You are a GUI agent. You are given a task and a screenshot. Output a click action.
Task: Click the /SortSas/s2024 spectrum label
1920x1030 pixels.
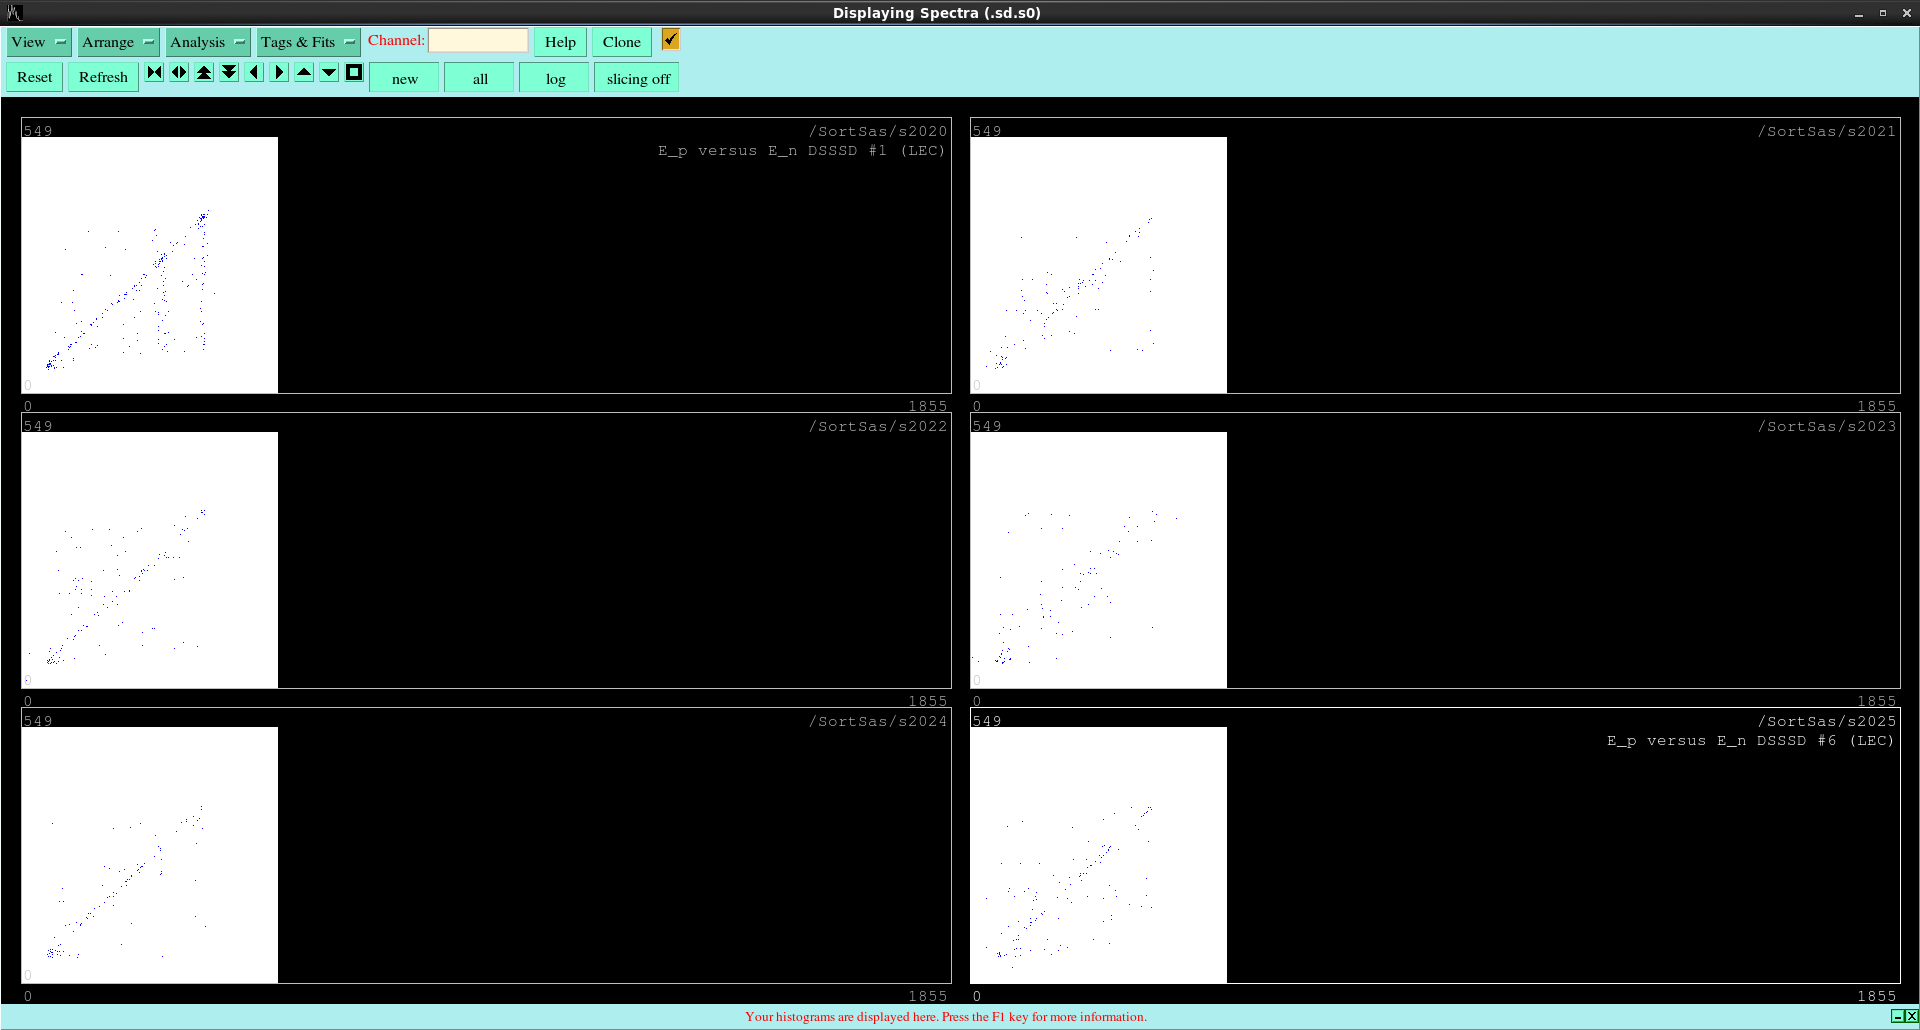(878, 721)
